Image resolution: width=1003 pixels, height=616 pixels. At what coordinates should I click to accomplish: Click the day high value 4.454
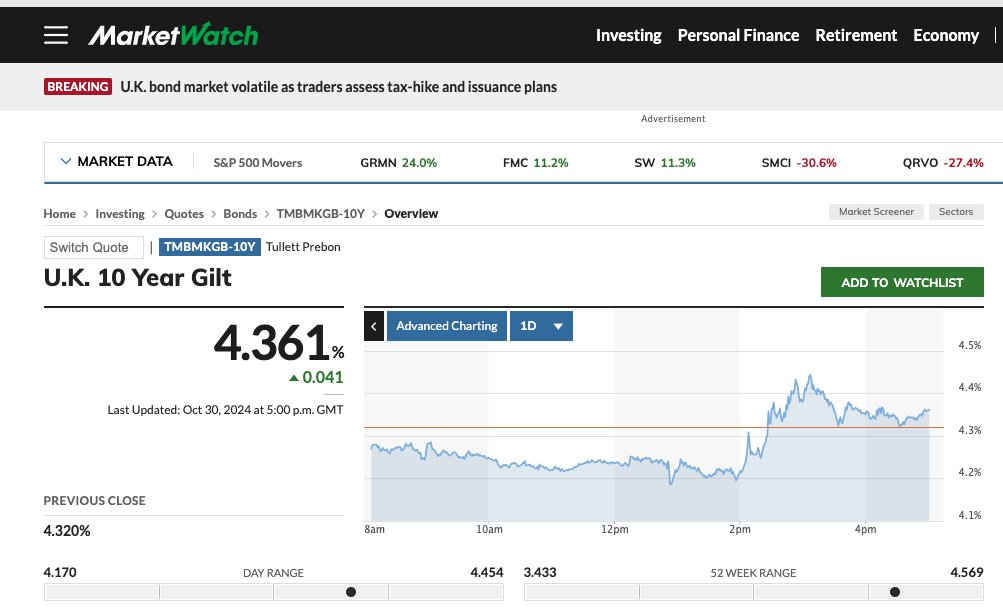(x=487, y=573)
